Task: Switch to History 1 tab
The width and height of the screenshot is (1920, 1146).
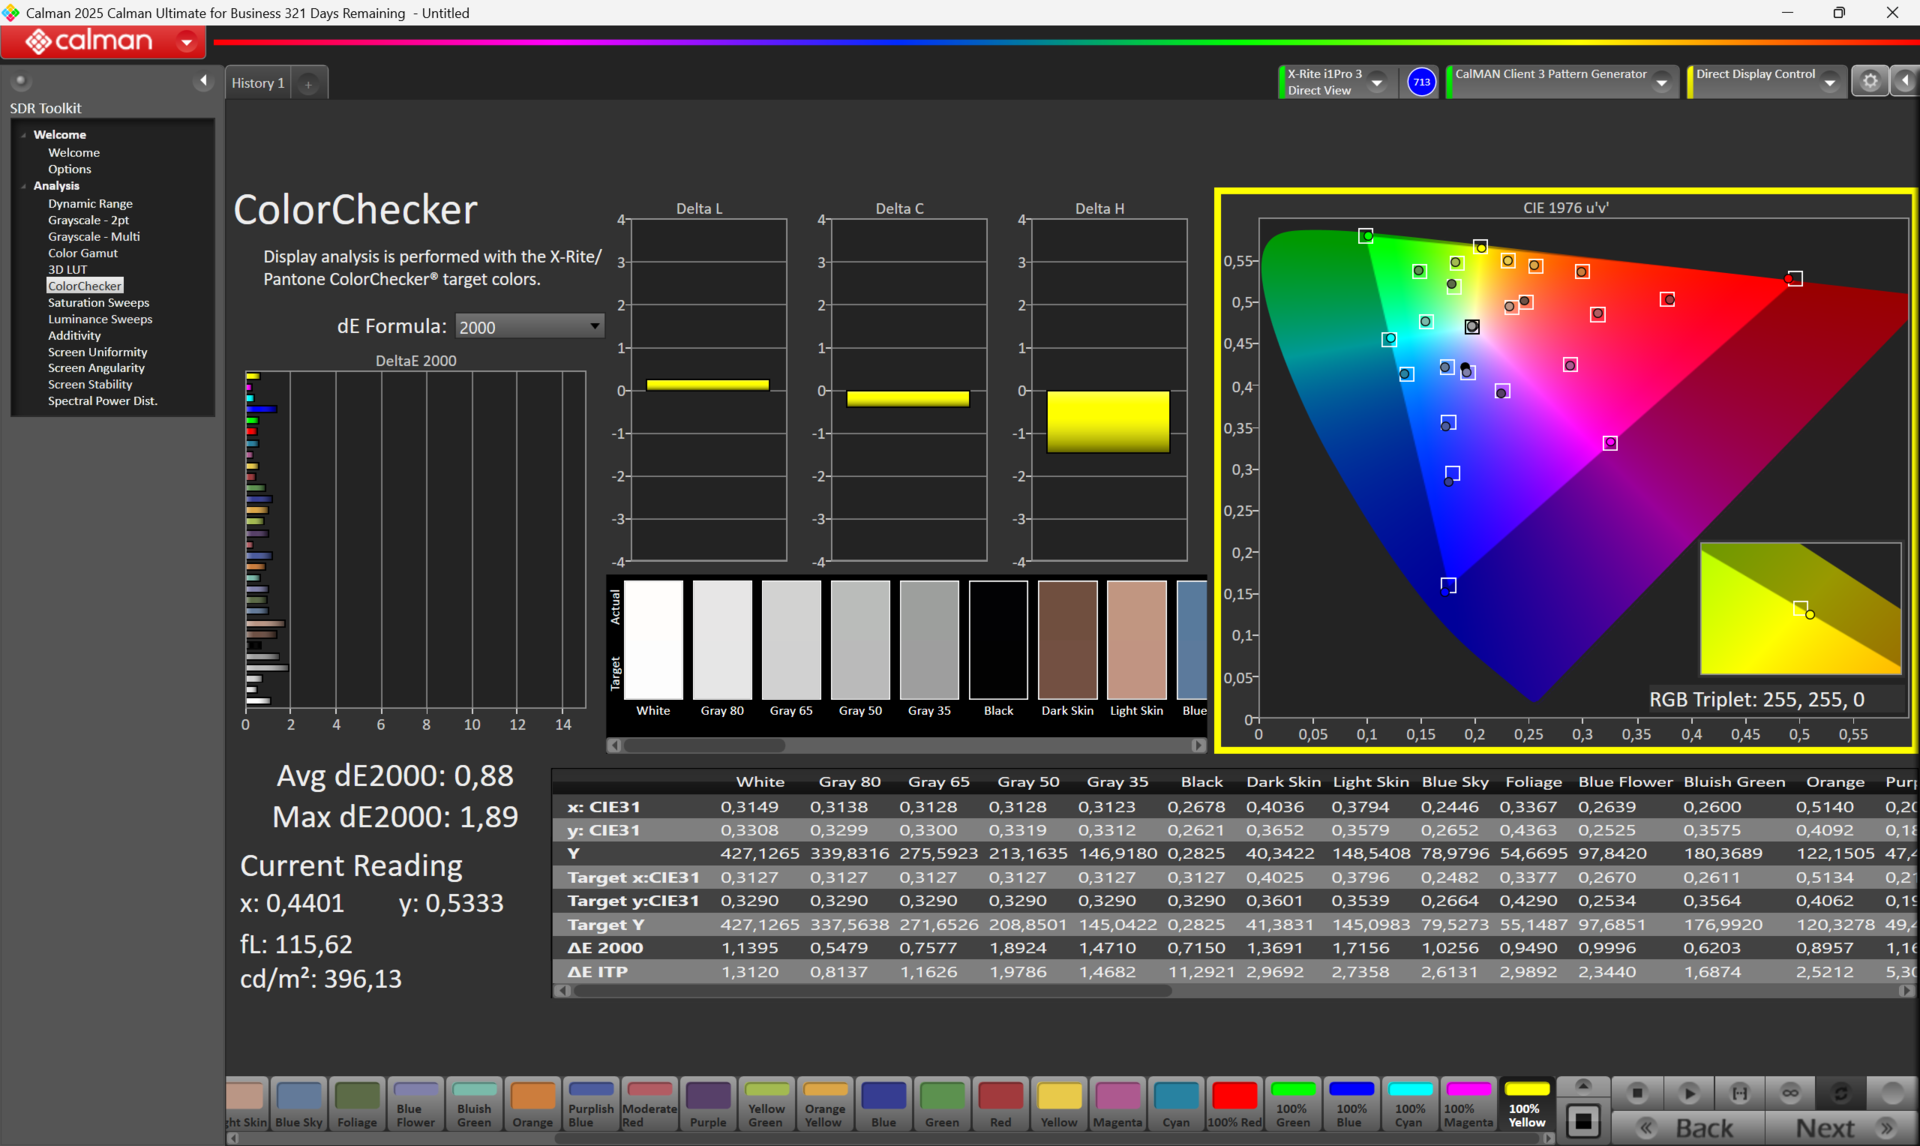Action: coord(258,83)
